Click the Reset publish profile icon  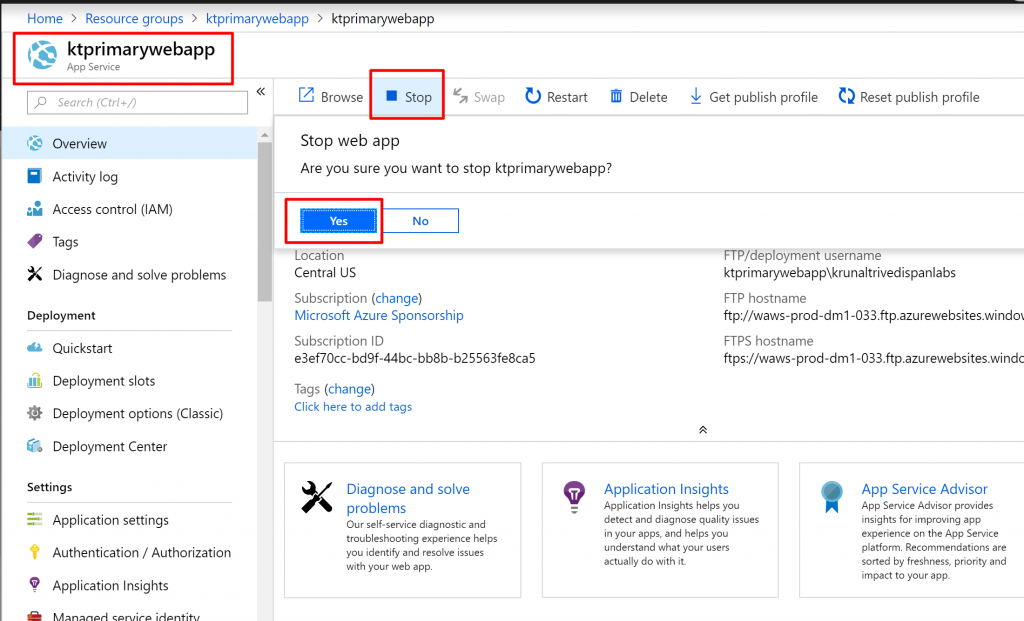[x=846, y=96]
